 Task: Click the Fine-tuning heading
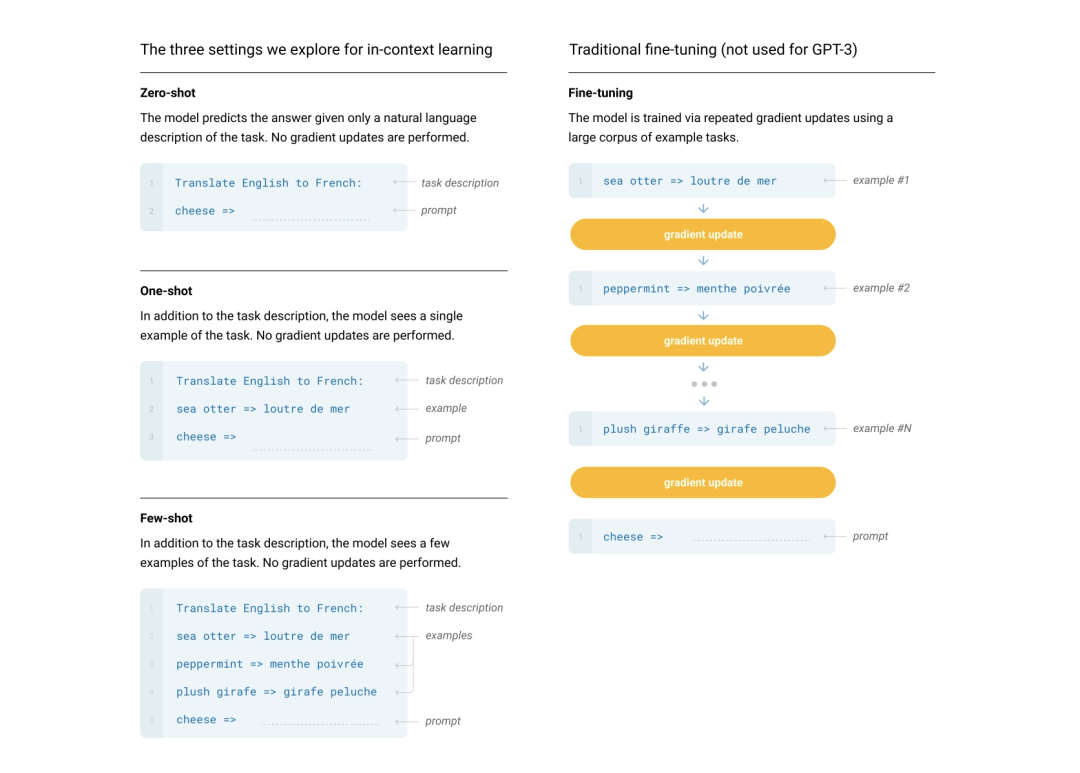601,93
